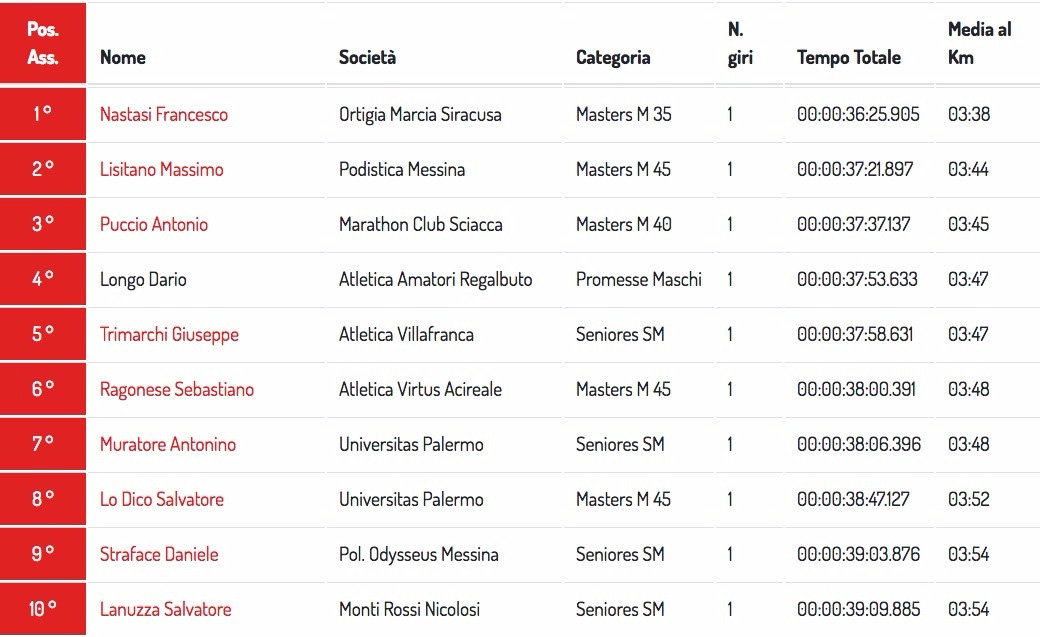This screenshot has height=637, width=1040.
Task: Click the Pos. Ass. column header
Action: click(43, 43)
